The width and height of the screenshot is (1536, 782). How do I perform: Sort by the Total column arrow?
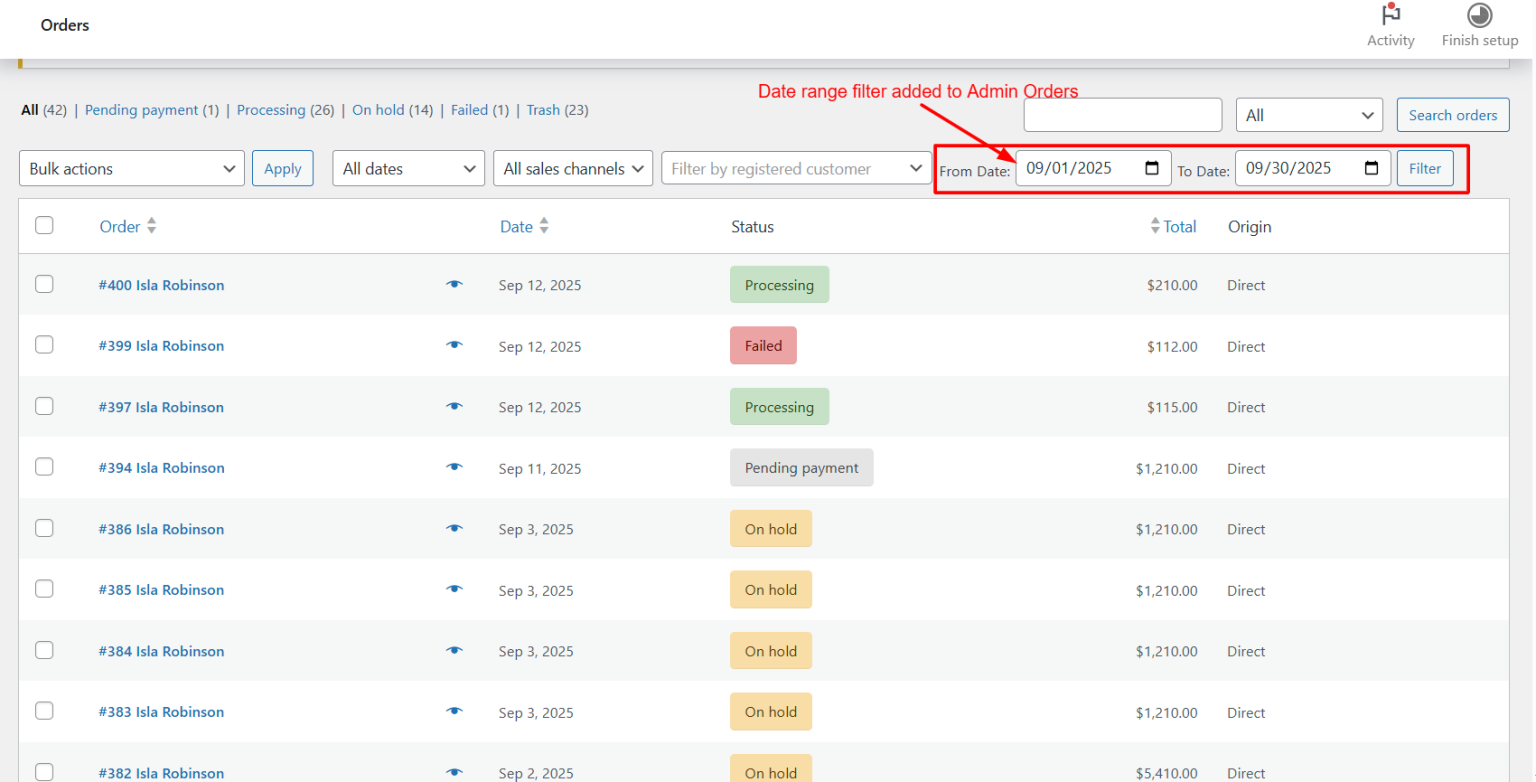(x=1155, y=226)
